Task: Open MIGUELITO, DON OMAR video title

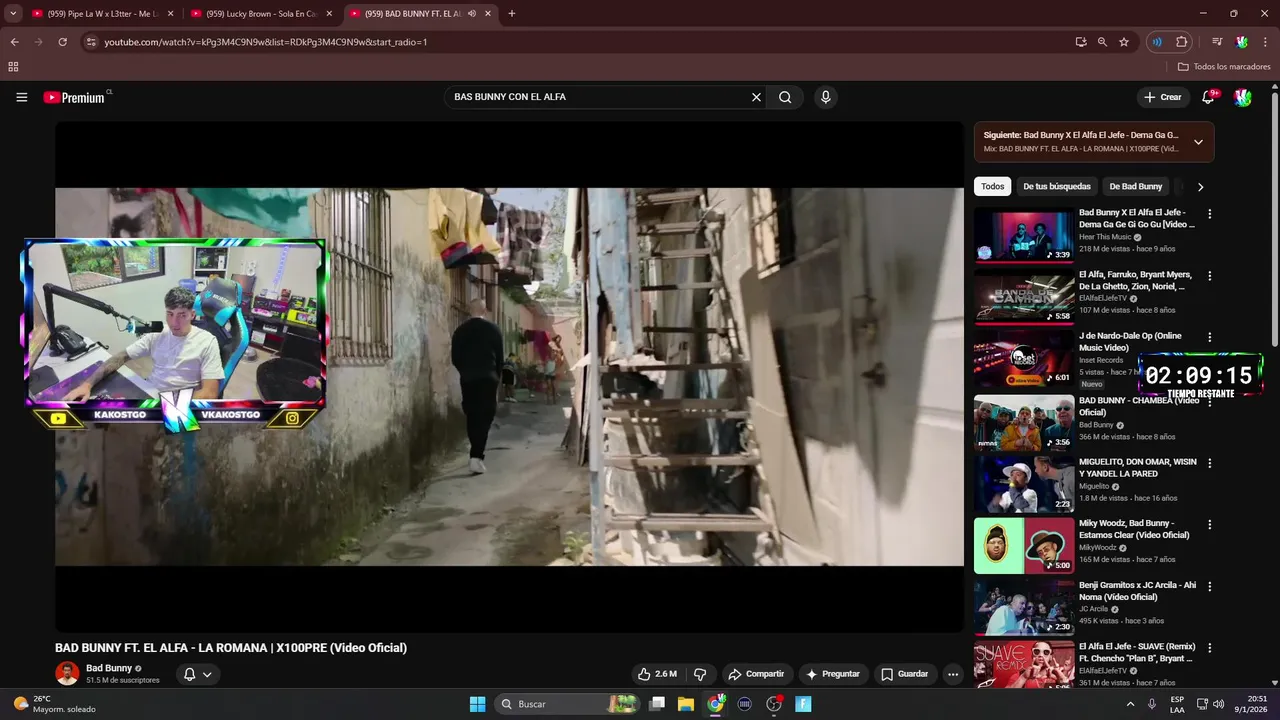Action: [x=1137, y=468]
